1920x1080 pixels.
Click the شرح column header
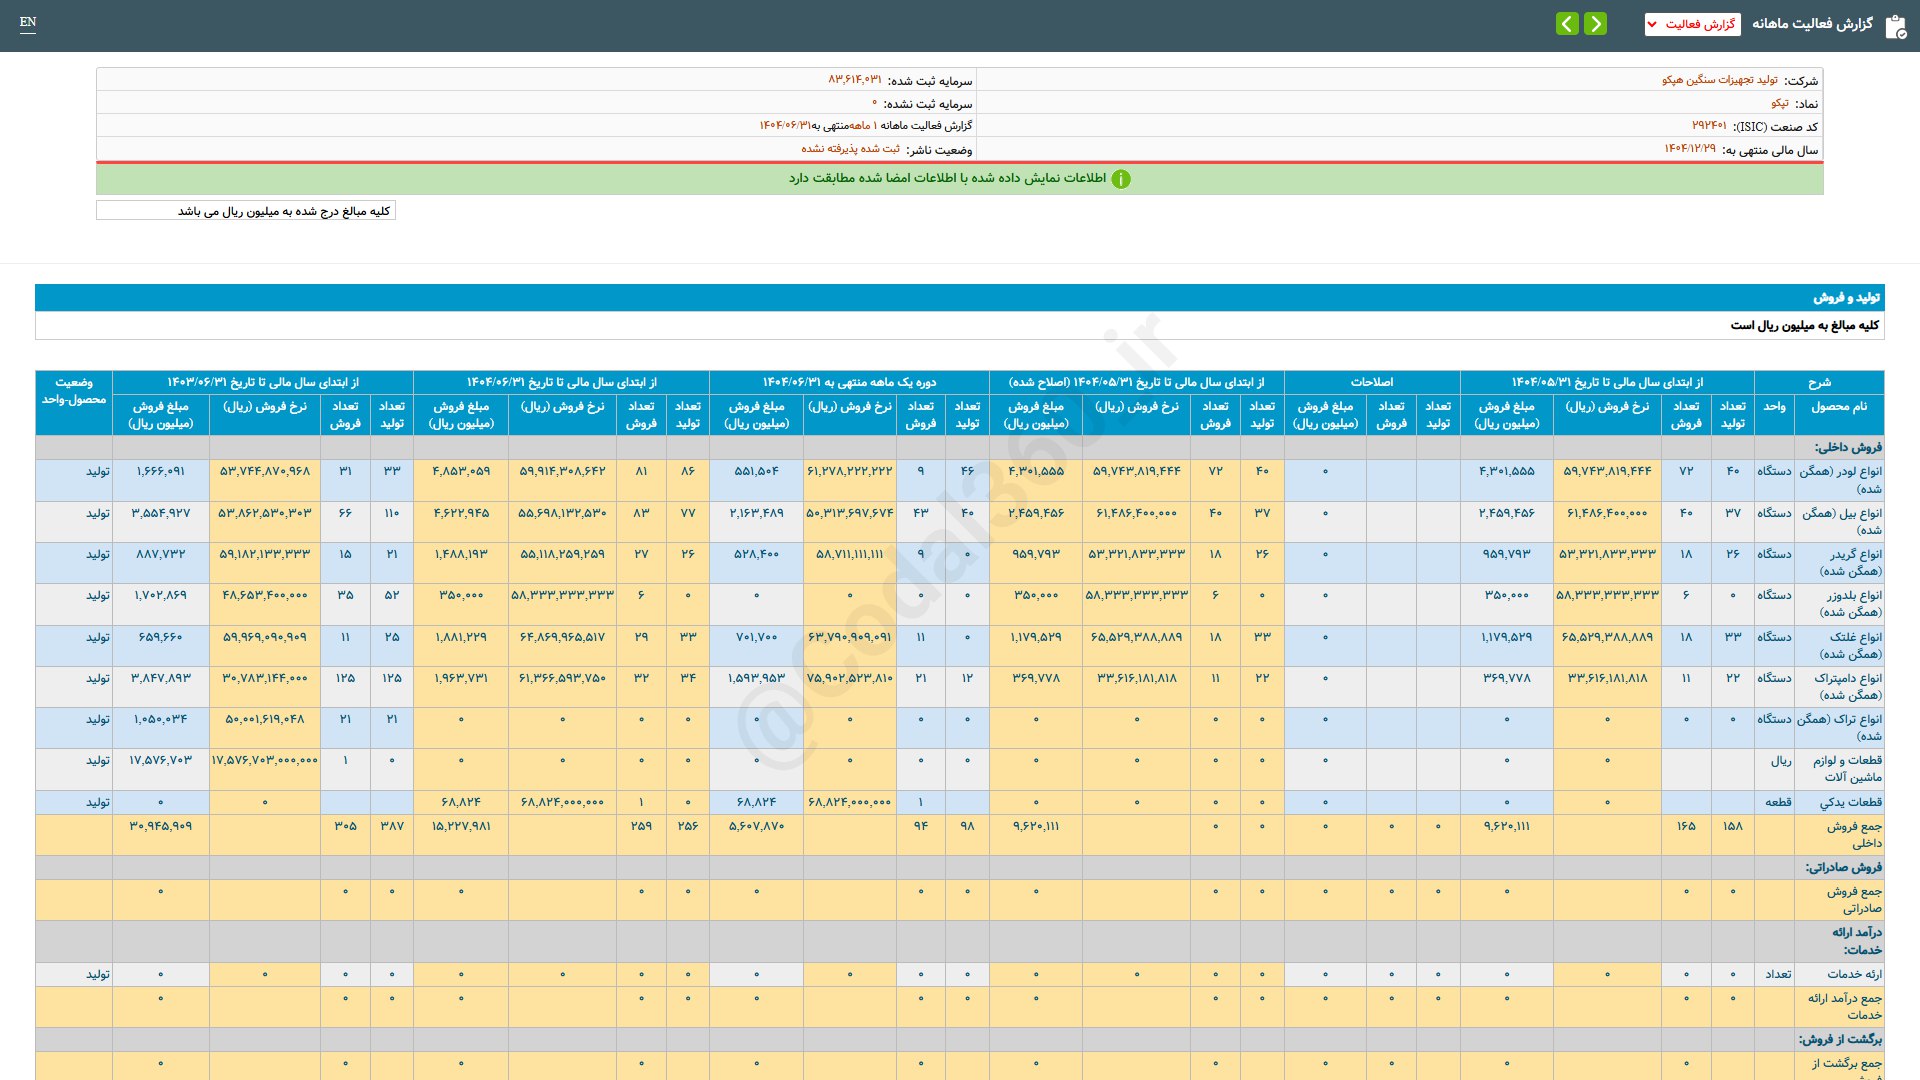(x=1818, y=382)
